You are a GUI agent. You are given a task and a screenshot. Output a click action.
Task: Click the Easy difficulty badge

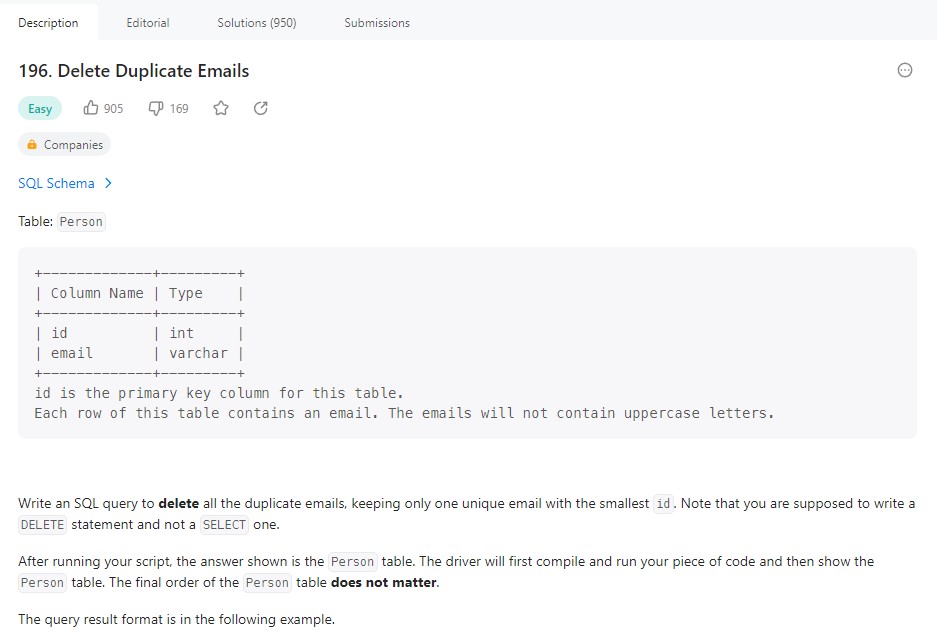[x=40, y=108]
